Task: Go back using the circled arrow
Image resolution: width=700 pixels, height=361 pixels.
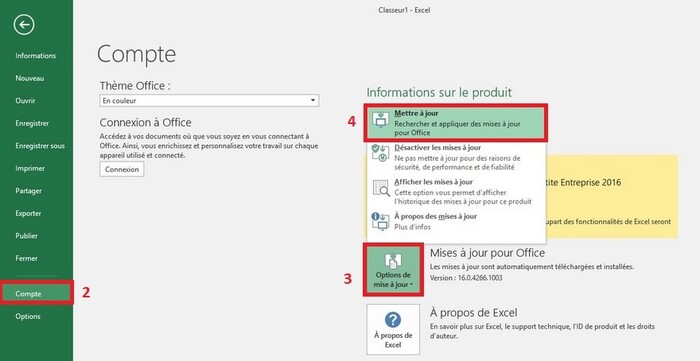Action: tap(24, 25)
